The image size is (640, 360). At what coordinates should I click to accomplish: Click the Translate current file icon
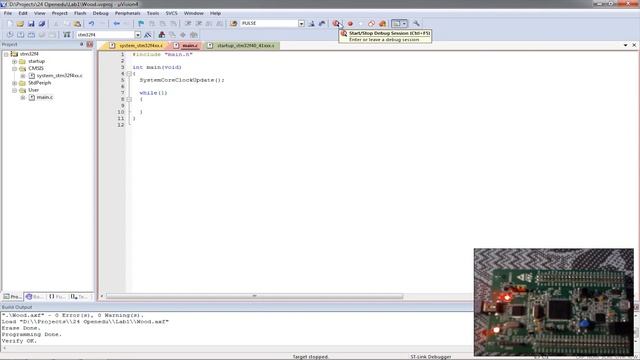10,35
